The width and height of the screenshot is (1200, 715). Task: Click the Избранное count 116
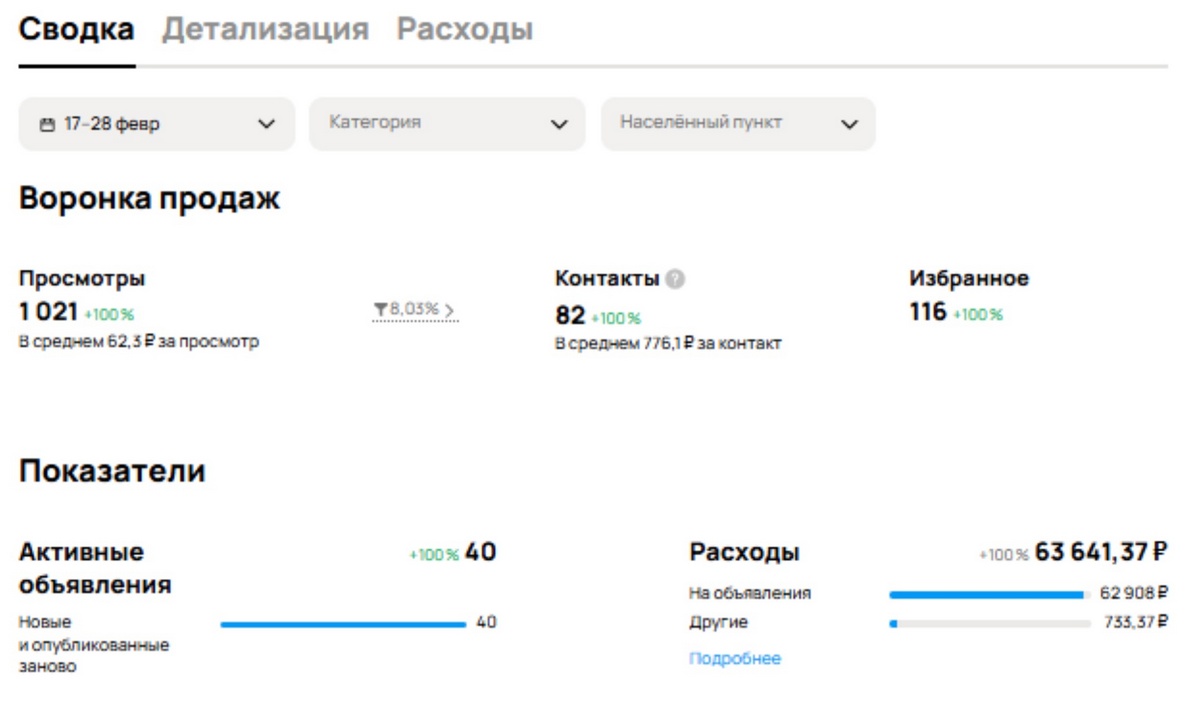click(927, 312)
